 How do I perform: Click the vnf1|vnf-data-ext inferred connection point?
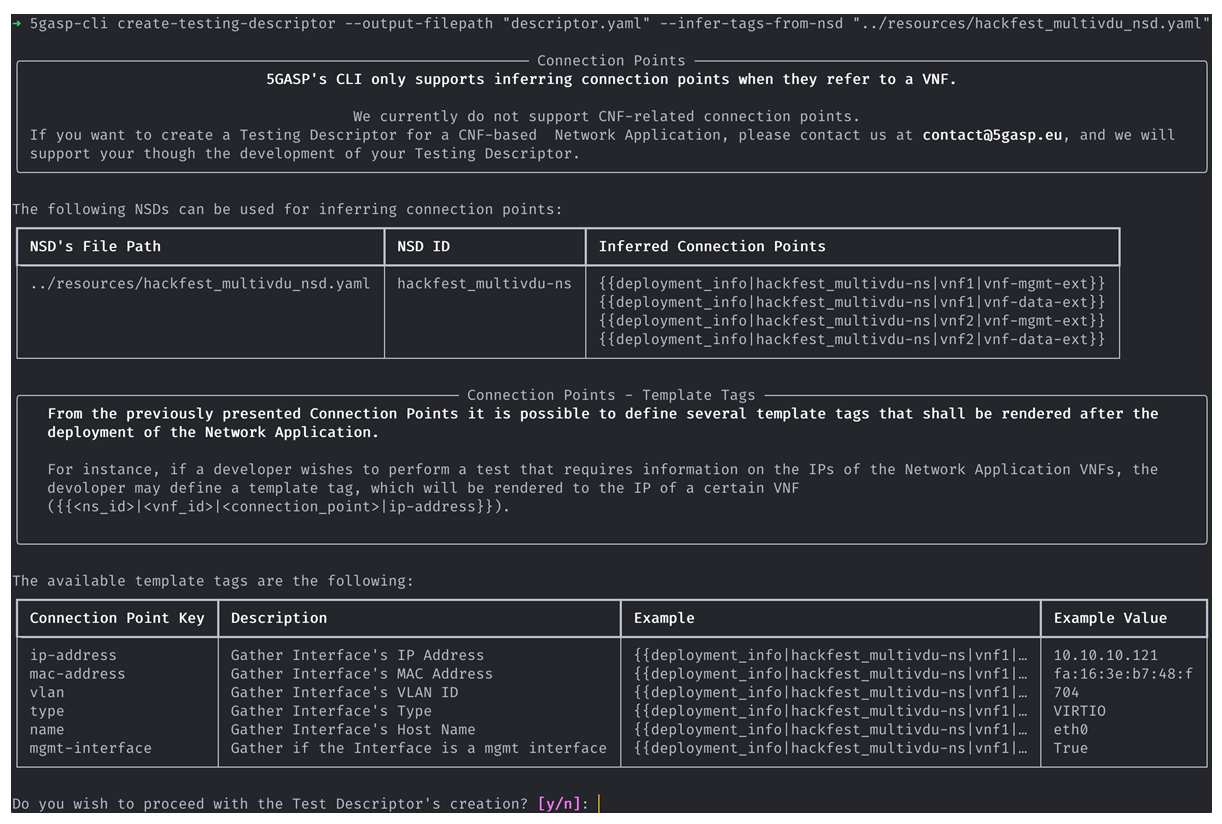coord(852,302)
